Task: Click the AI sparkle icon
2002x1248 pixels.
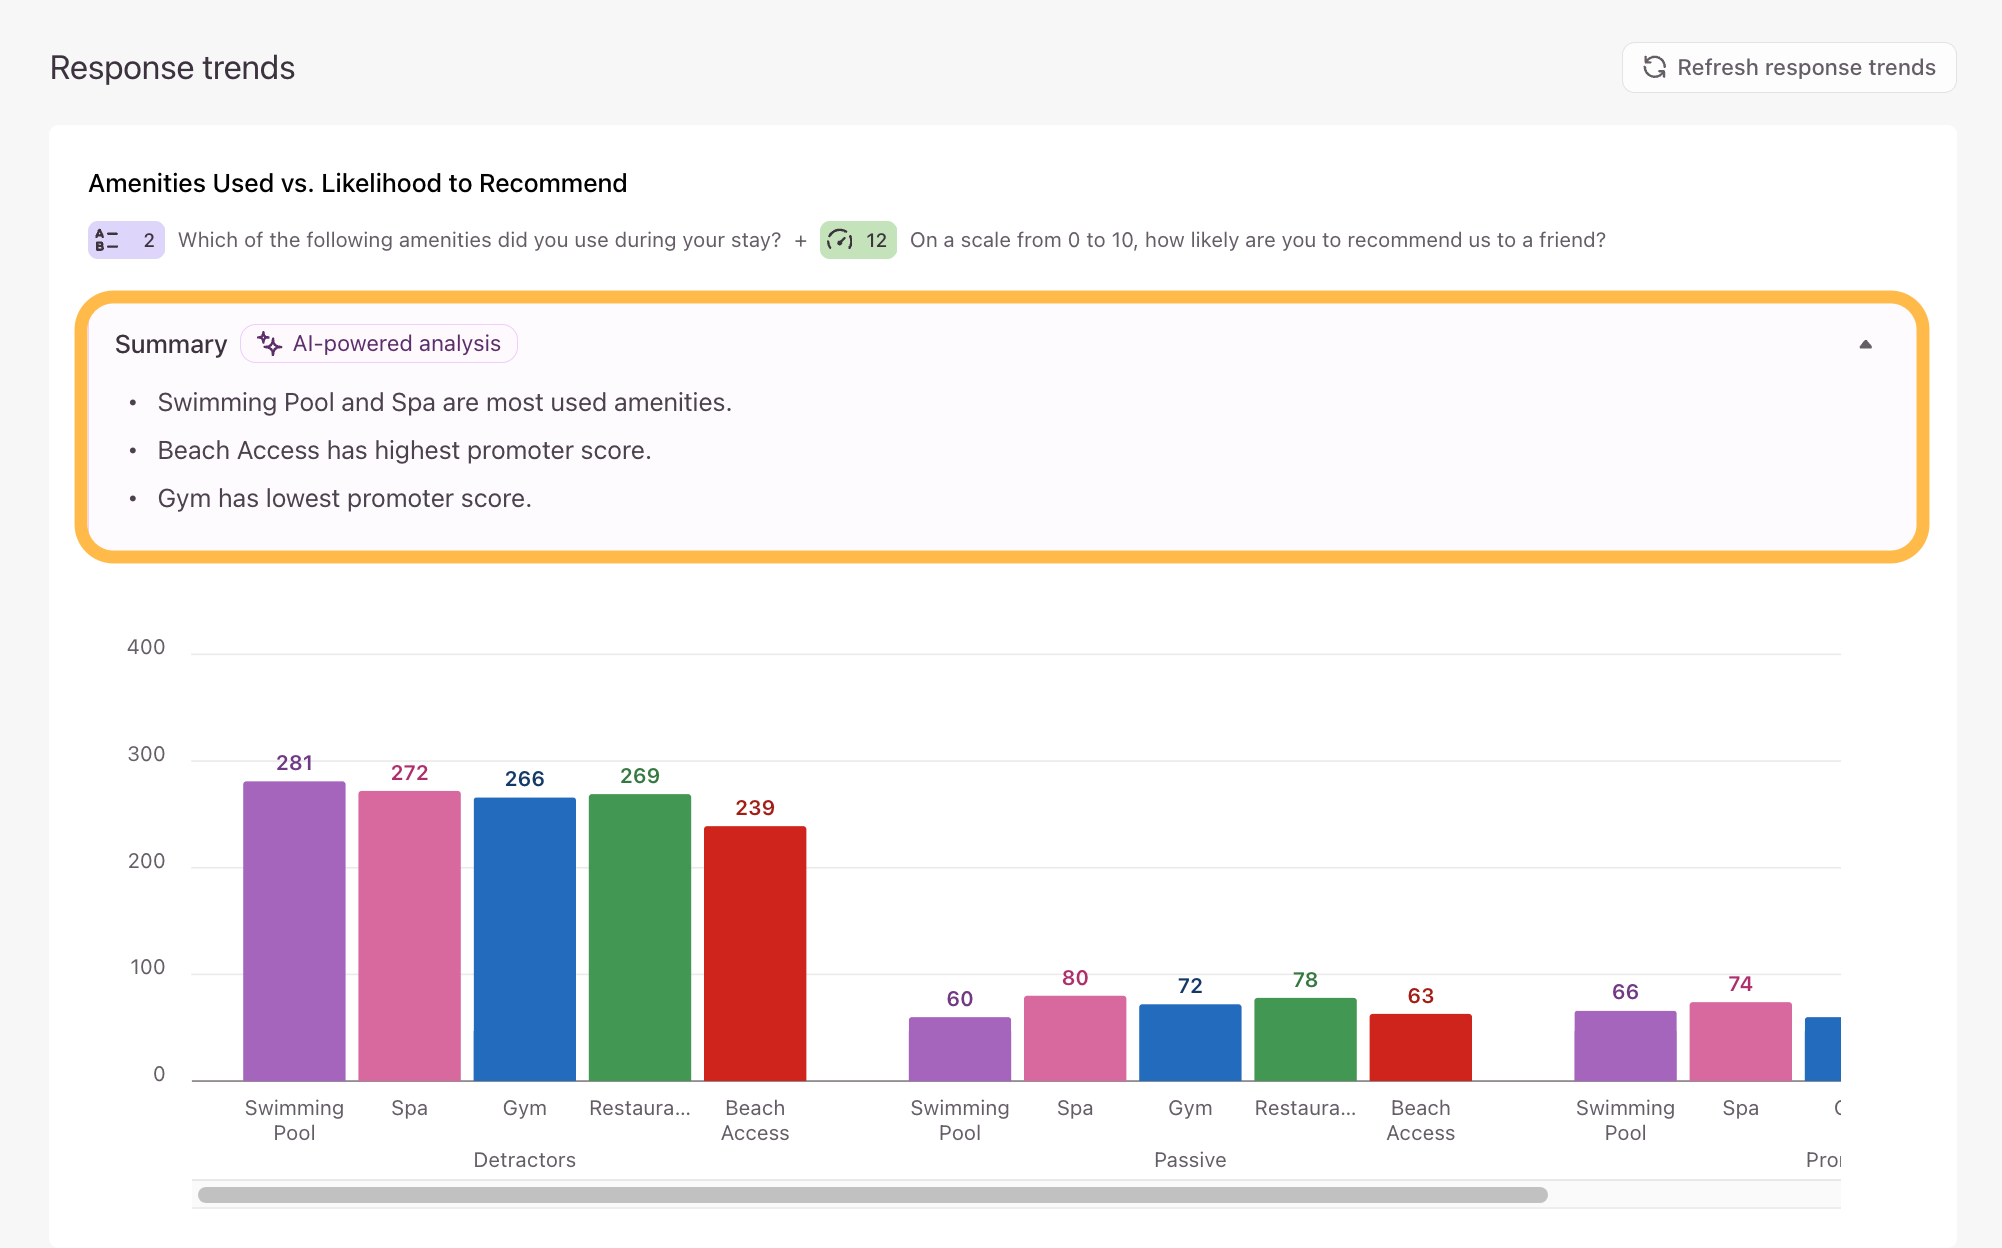Action: pos(269,343)
